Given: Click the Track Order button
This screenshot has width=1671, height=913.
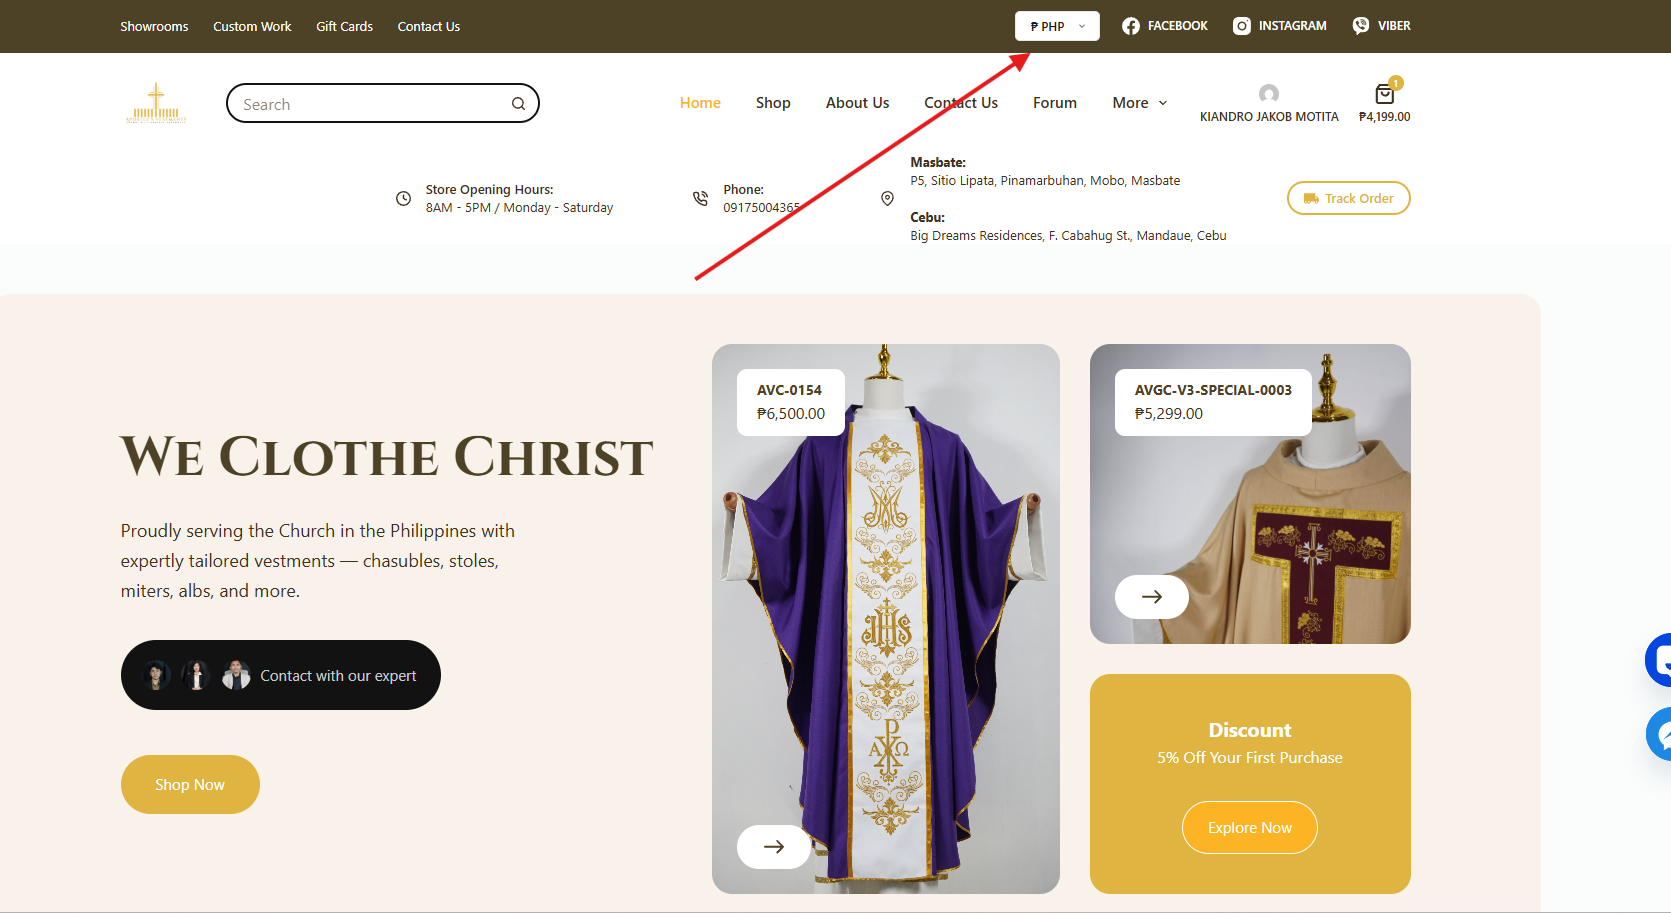Looking at the screenshot, I should coord(1348,198).
